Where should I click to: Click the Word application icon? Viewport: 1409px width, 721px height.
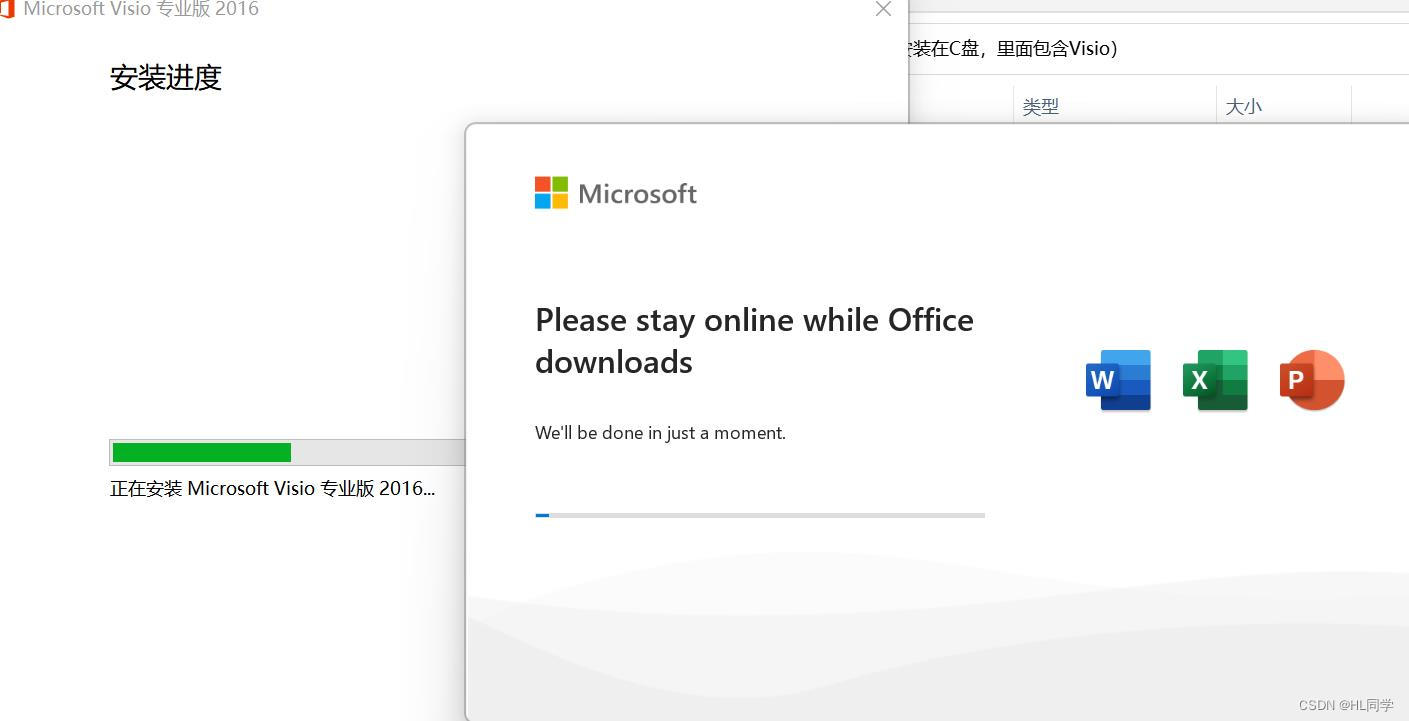click(x=1117, y=380)
